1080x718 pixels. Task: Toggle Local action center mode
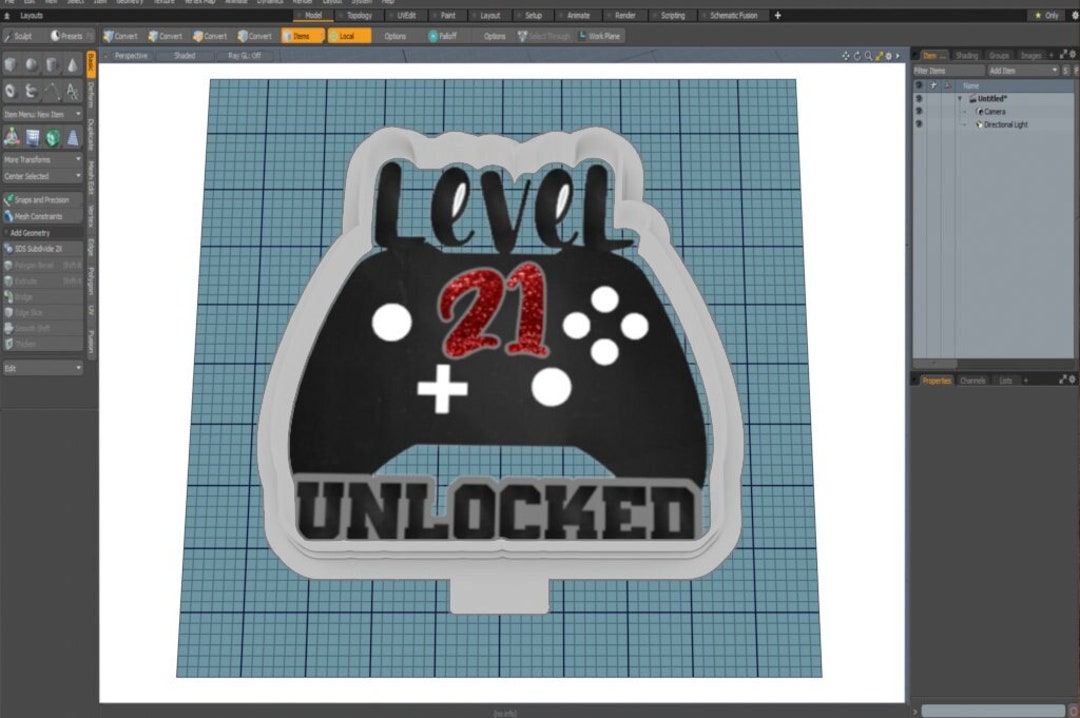coord(347,35)
